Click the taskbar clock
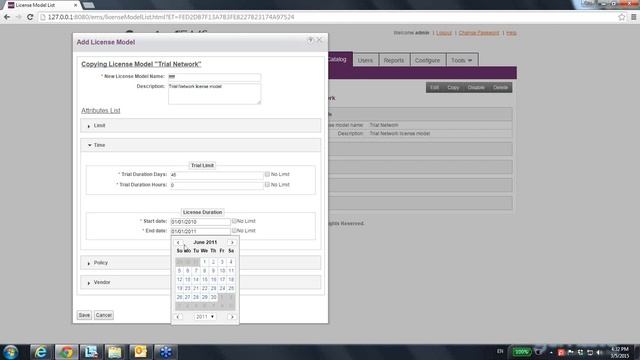This screenshot has height=360, width=640. click(x=620, y=352)
